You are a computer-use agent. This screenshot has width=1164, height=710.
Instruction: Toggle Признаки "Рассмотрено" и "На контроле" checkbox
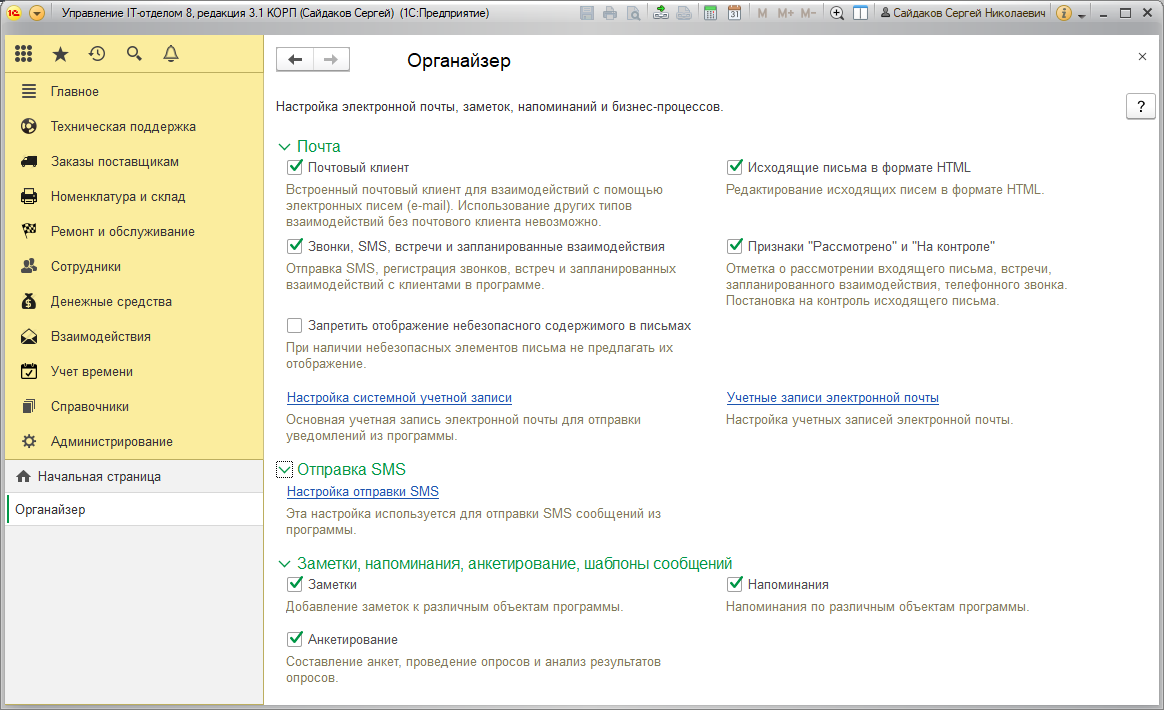pyautogui.click(x=735, y=246)
